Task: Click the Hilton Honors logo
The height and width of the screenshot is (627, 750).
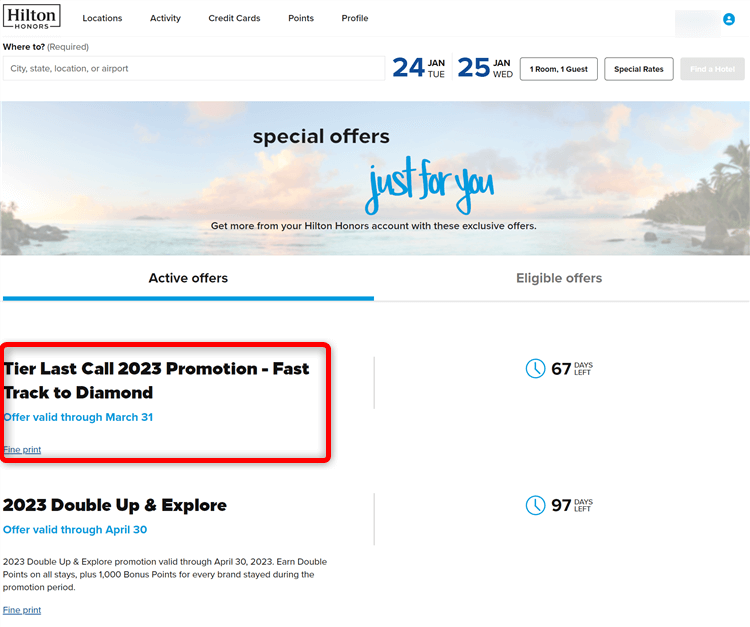Action: click(x=32, y=17)
